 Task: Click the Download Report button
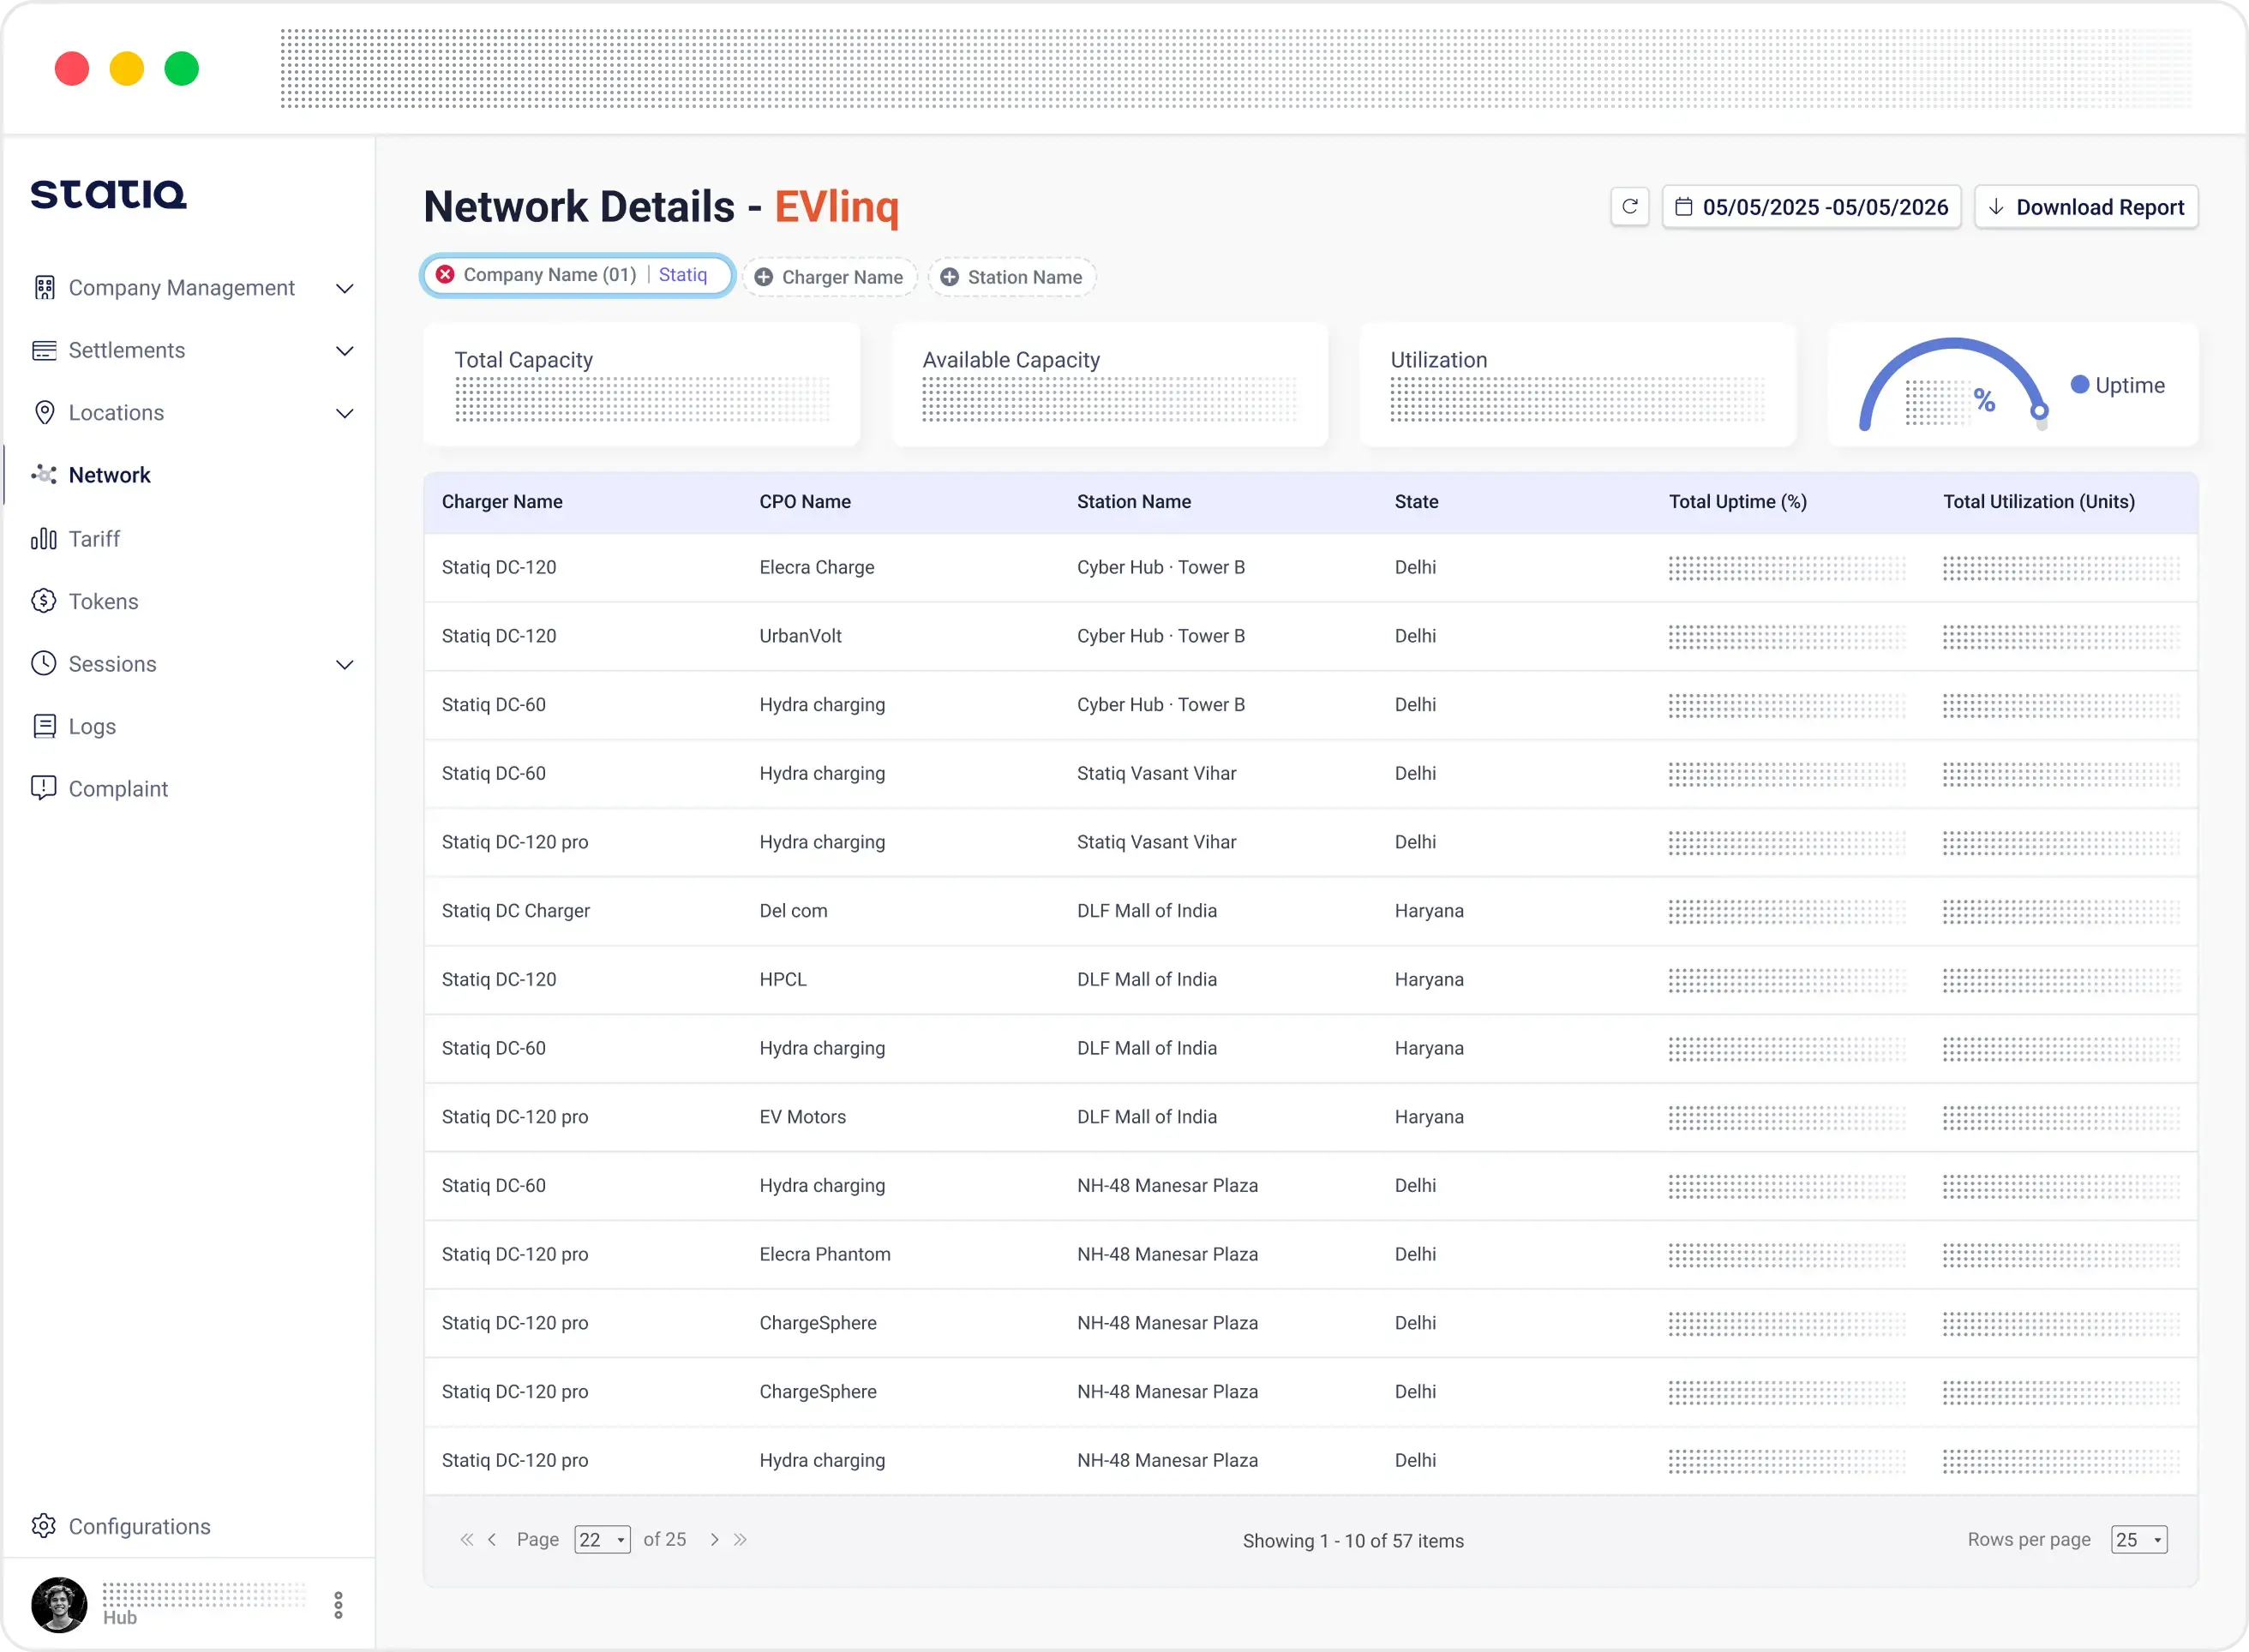pos(2086,207)
